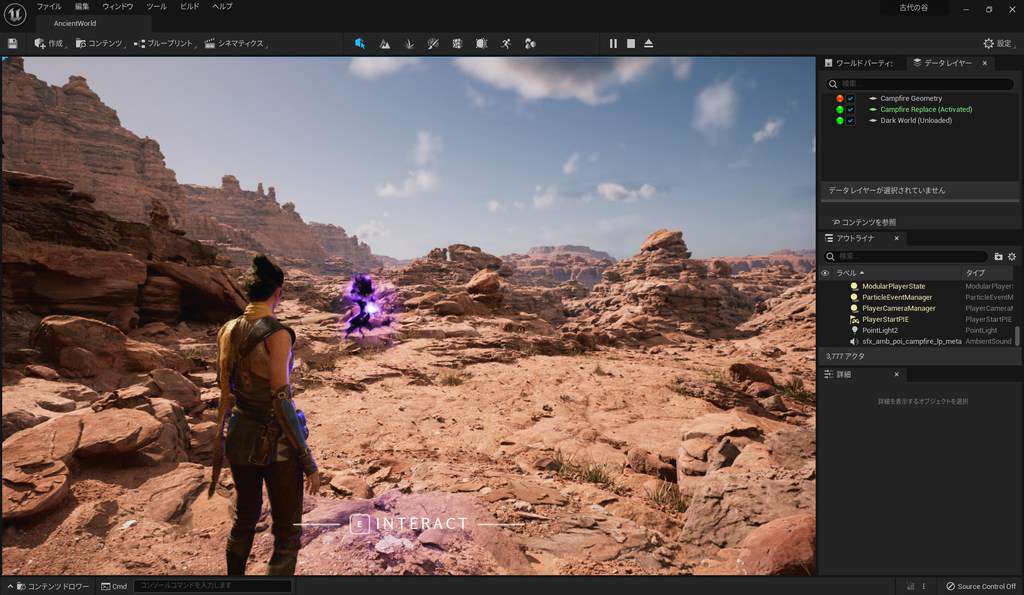Add a new folder in the Outliner
Screen dimensions: 1024x595
pyautogui.click(x=998, y=257)
